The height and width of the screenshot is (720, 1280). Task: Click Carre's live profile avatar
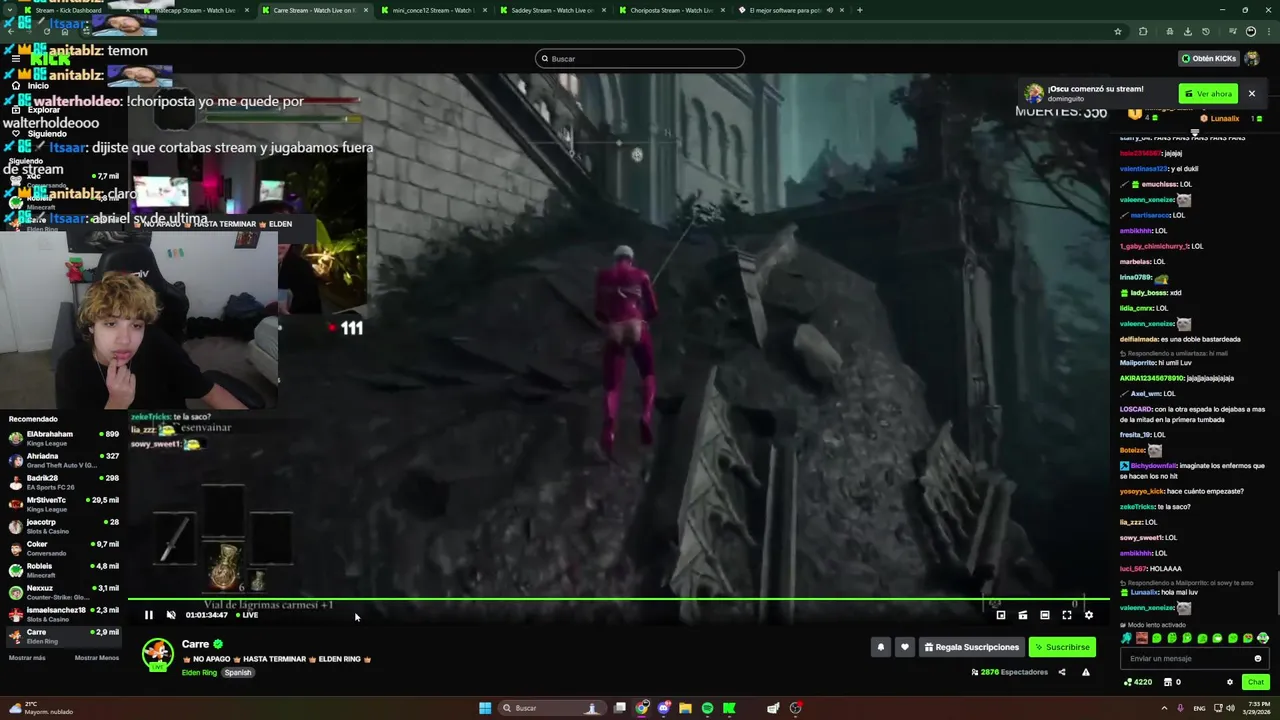click(158, 653)
